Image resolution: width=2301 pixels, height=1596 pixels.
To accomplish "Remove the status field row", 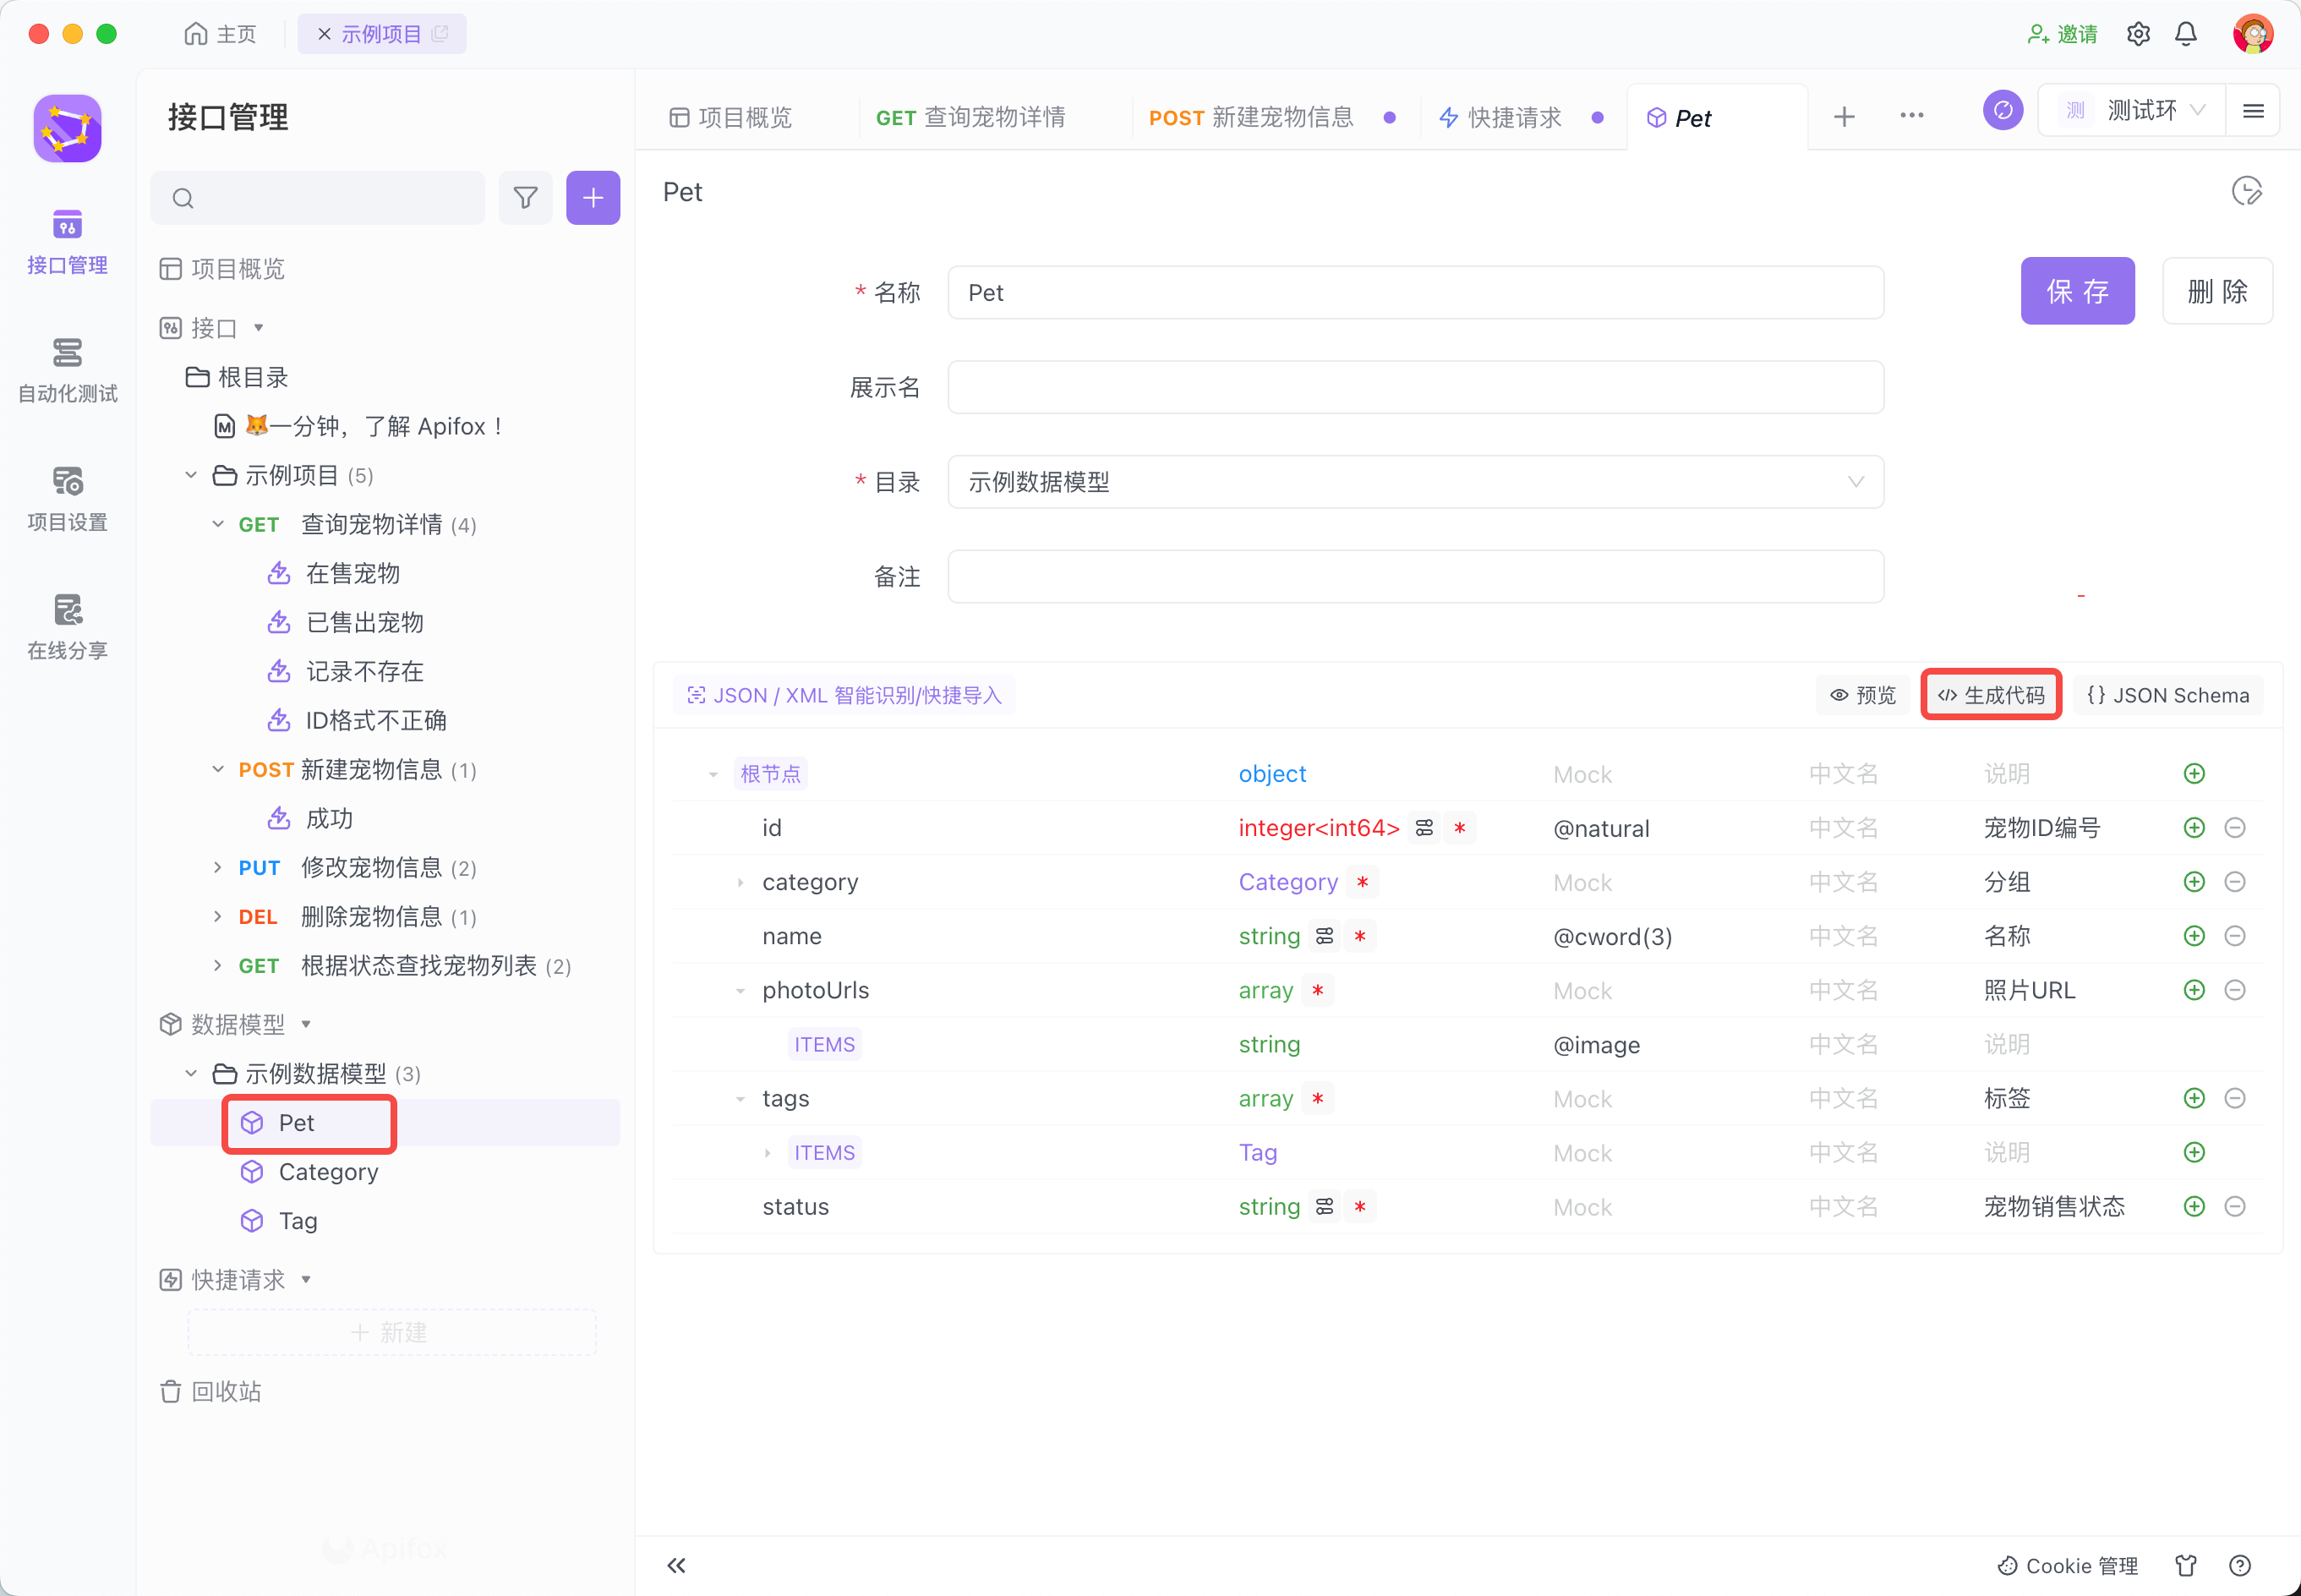I will pyautogui.click(x=2235, y=1207).
